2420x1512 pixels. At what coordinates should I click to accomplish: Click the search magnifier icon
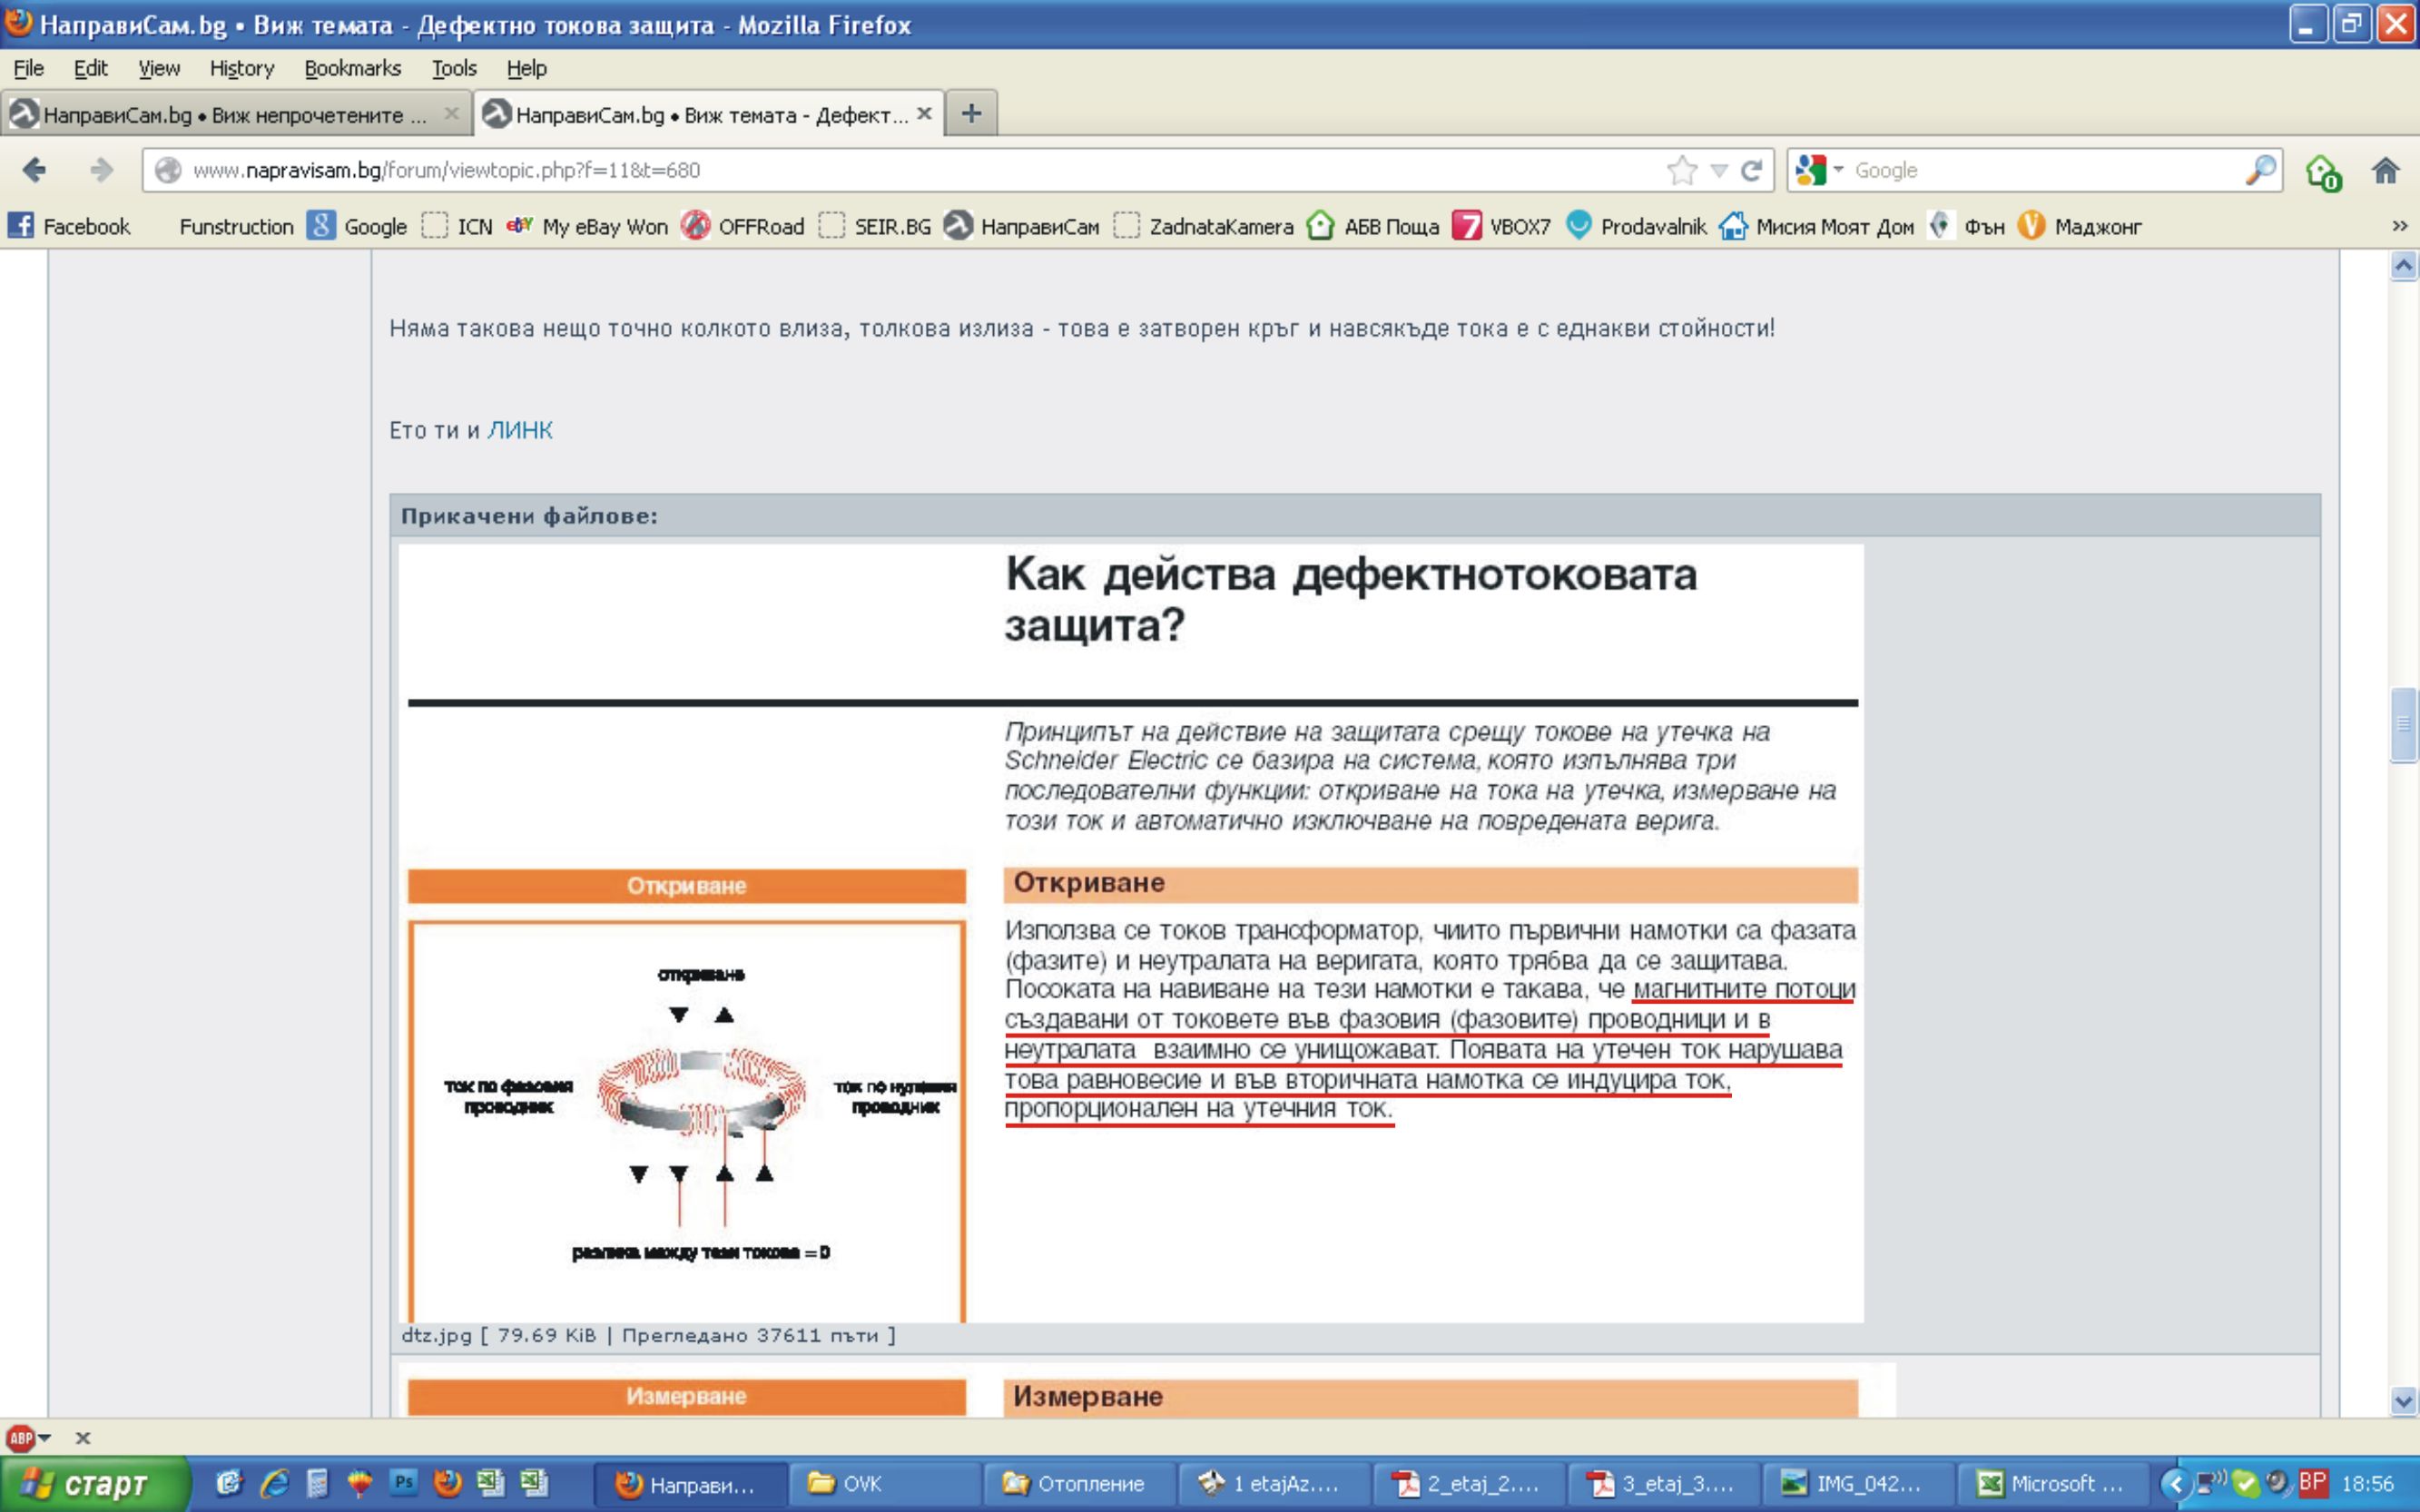2259,170
